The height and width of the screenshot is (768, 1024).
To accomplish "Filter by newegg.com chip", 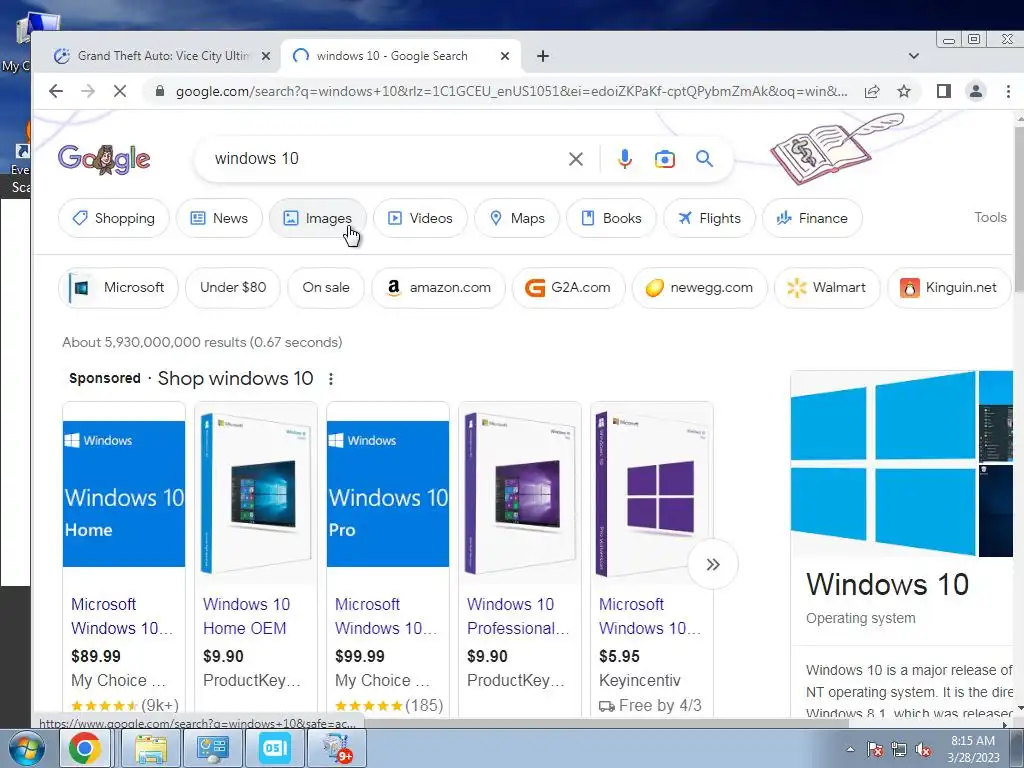I will coord(699,287).
